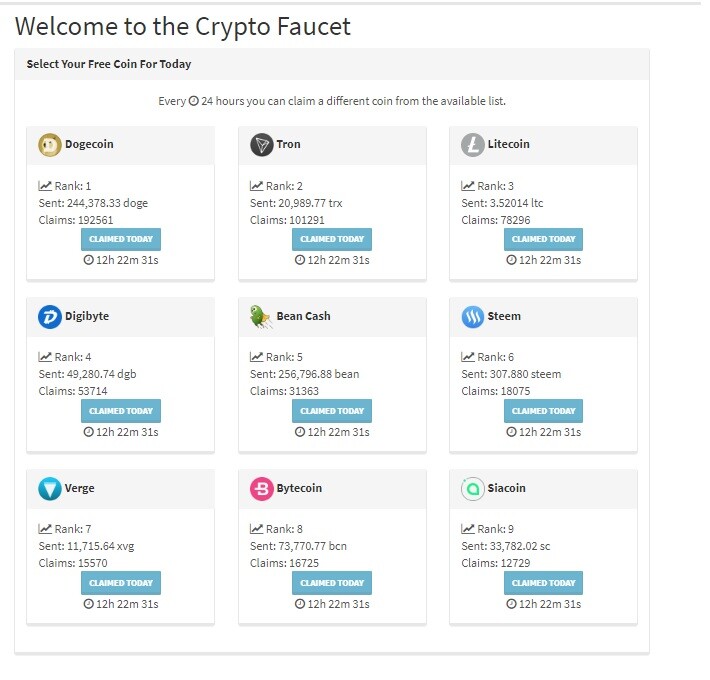
Task: Click the Rank chart icon under Dogecoin
Action: [x=45, y=186]
